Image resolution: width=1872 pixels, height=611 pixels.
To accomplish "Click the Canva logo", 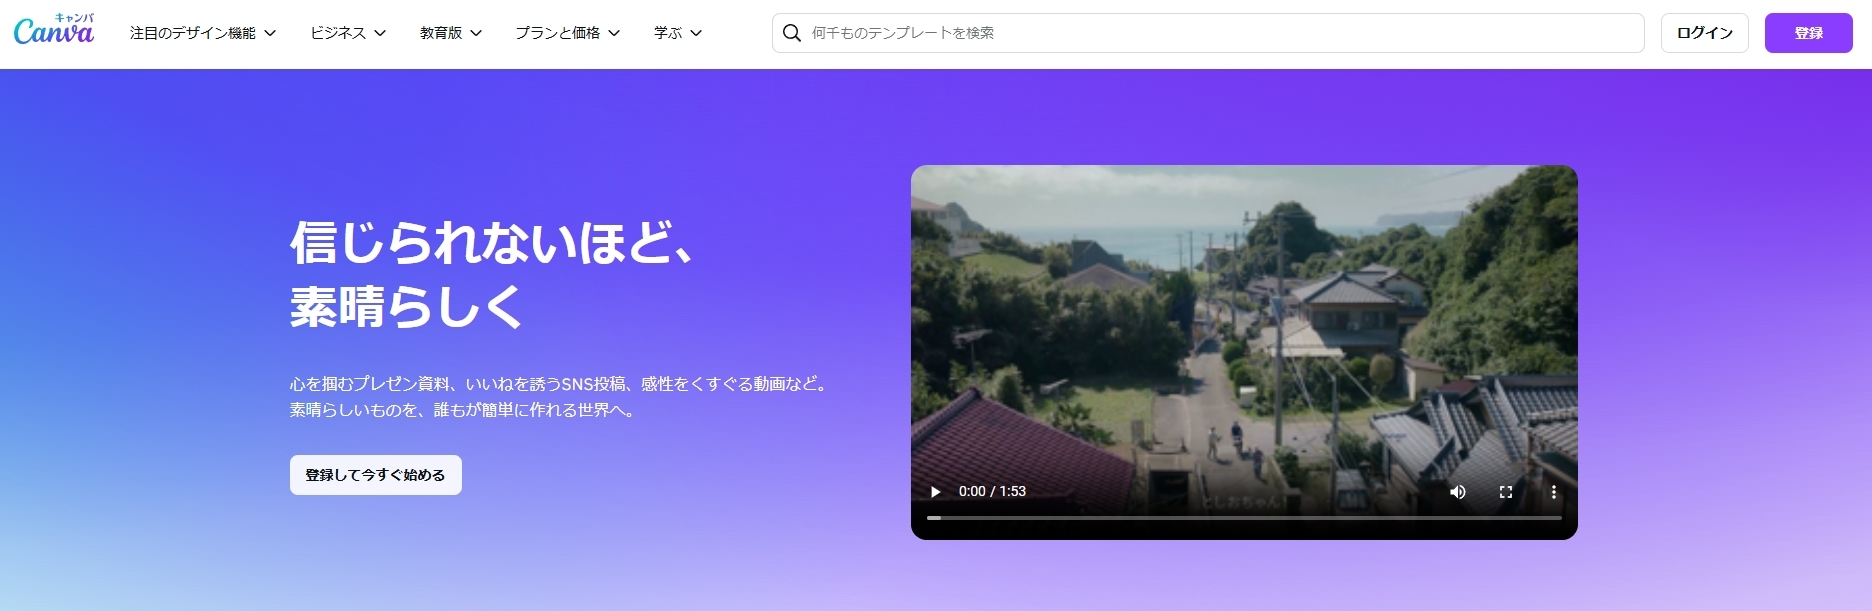I will point(54,32).
